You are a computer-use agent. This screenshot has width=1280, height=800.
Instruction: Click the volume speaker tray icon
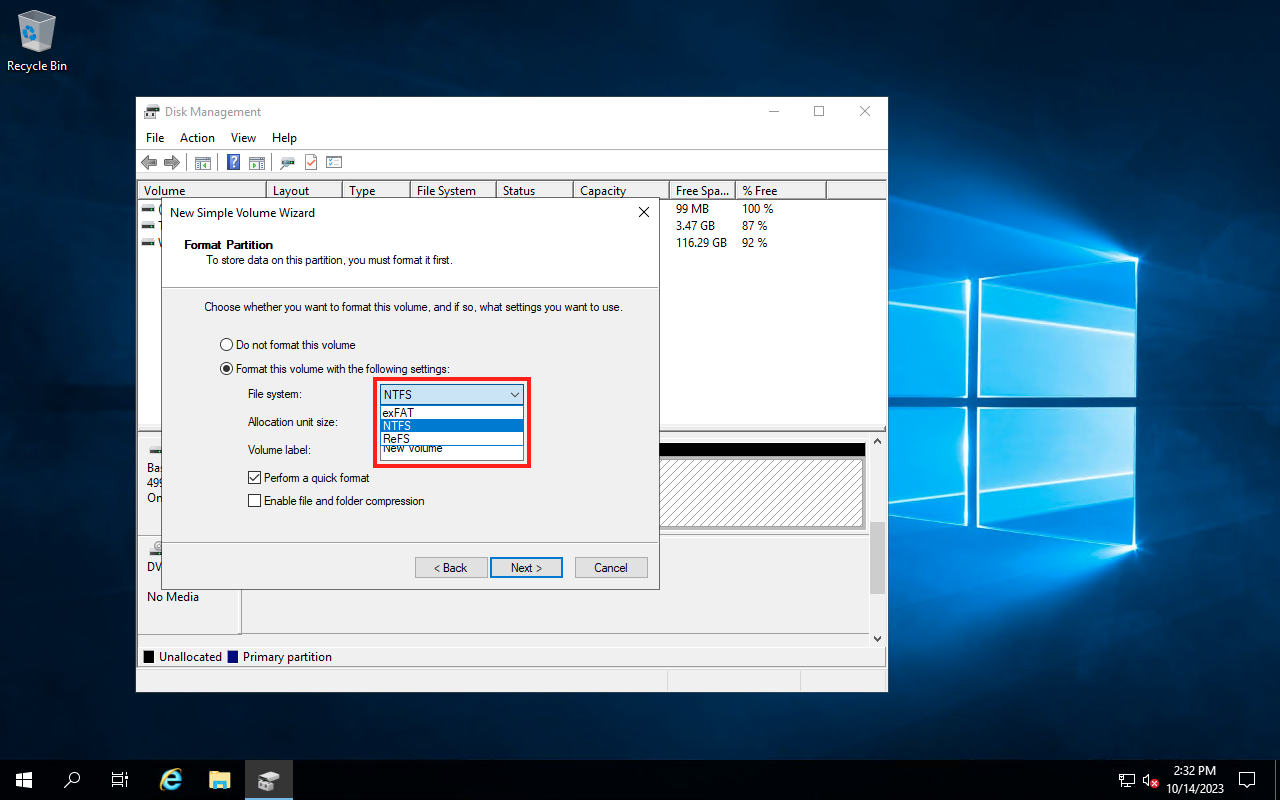click(1151, 780)
